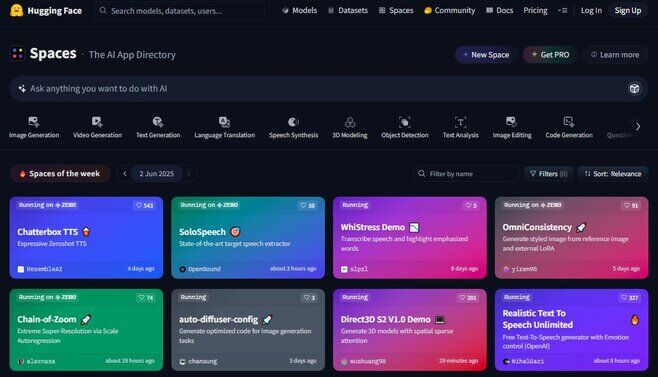Click the wushuang98 author name

coord(368,361)
